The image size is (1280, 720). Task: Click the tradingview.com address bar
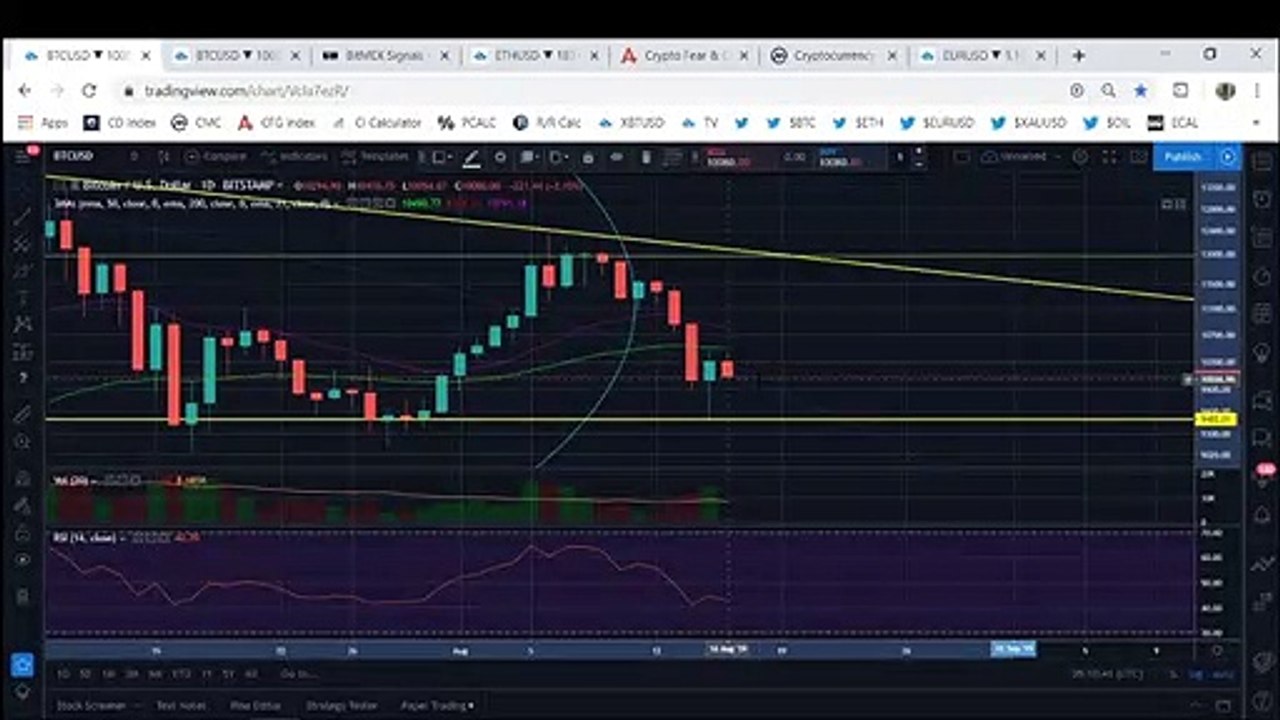click(590, 91)
